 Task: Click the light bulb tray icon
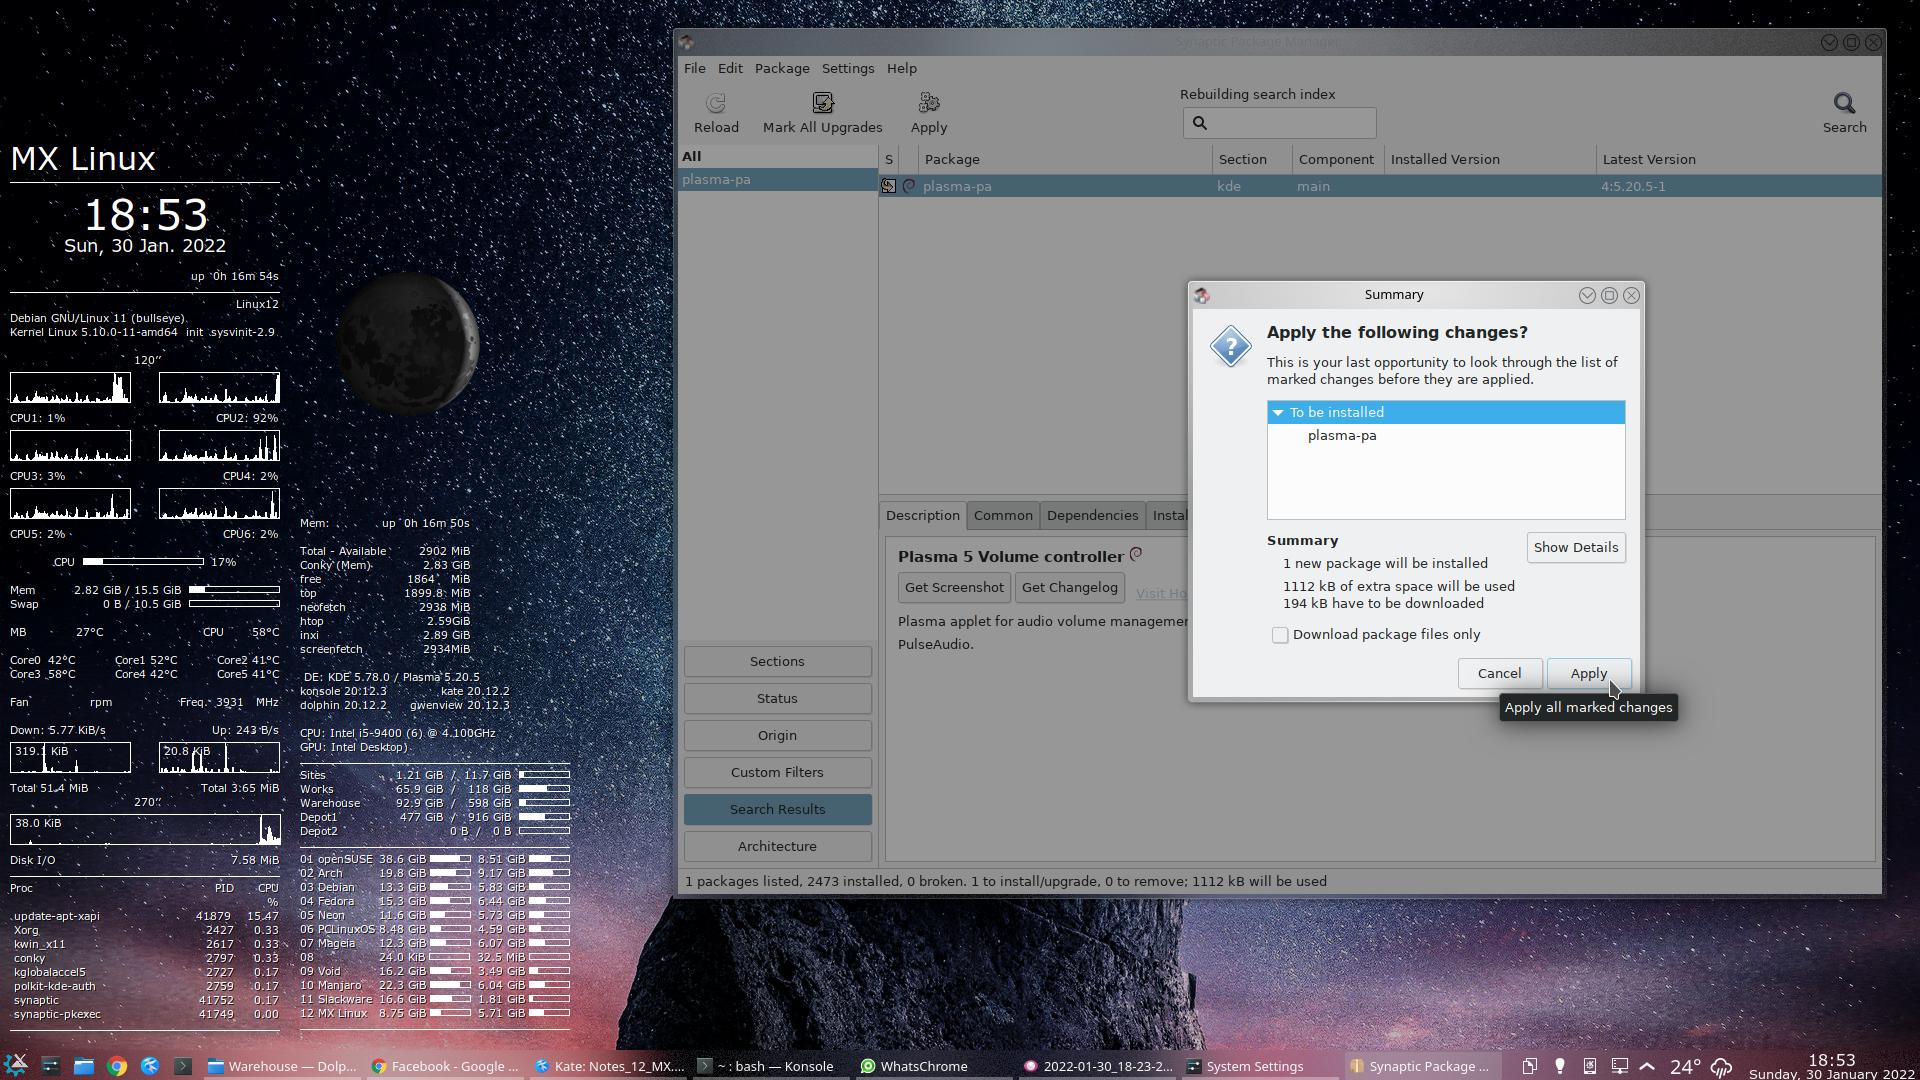(1559, 1066)
